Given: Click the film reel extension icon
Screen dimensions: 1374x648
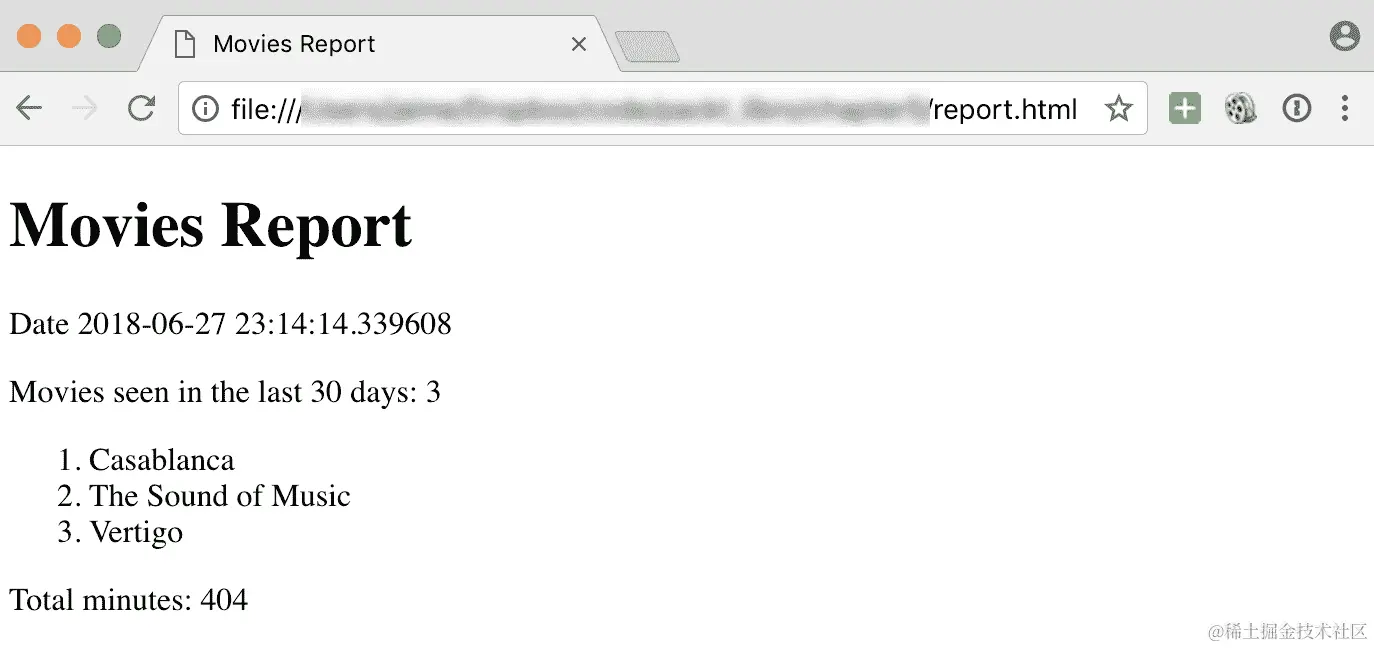Looking at the screenshot, I should coord(1240,108).
